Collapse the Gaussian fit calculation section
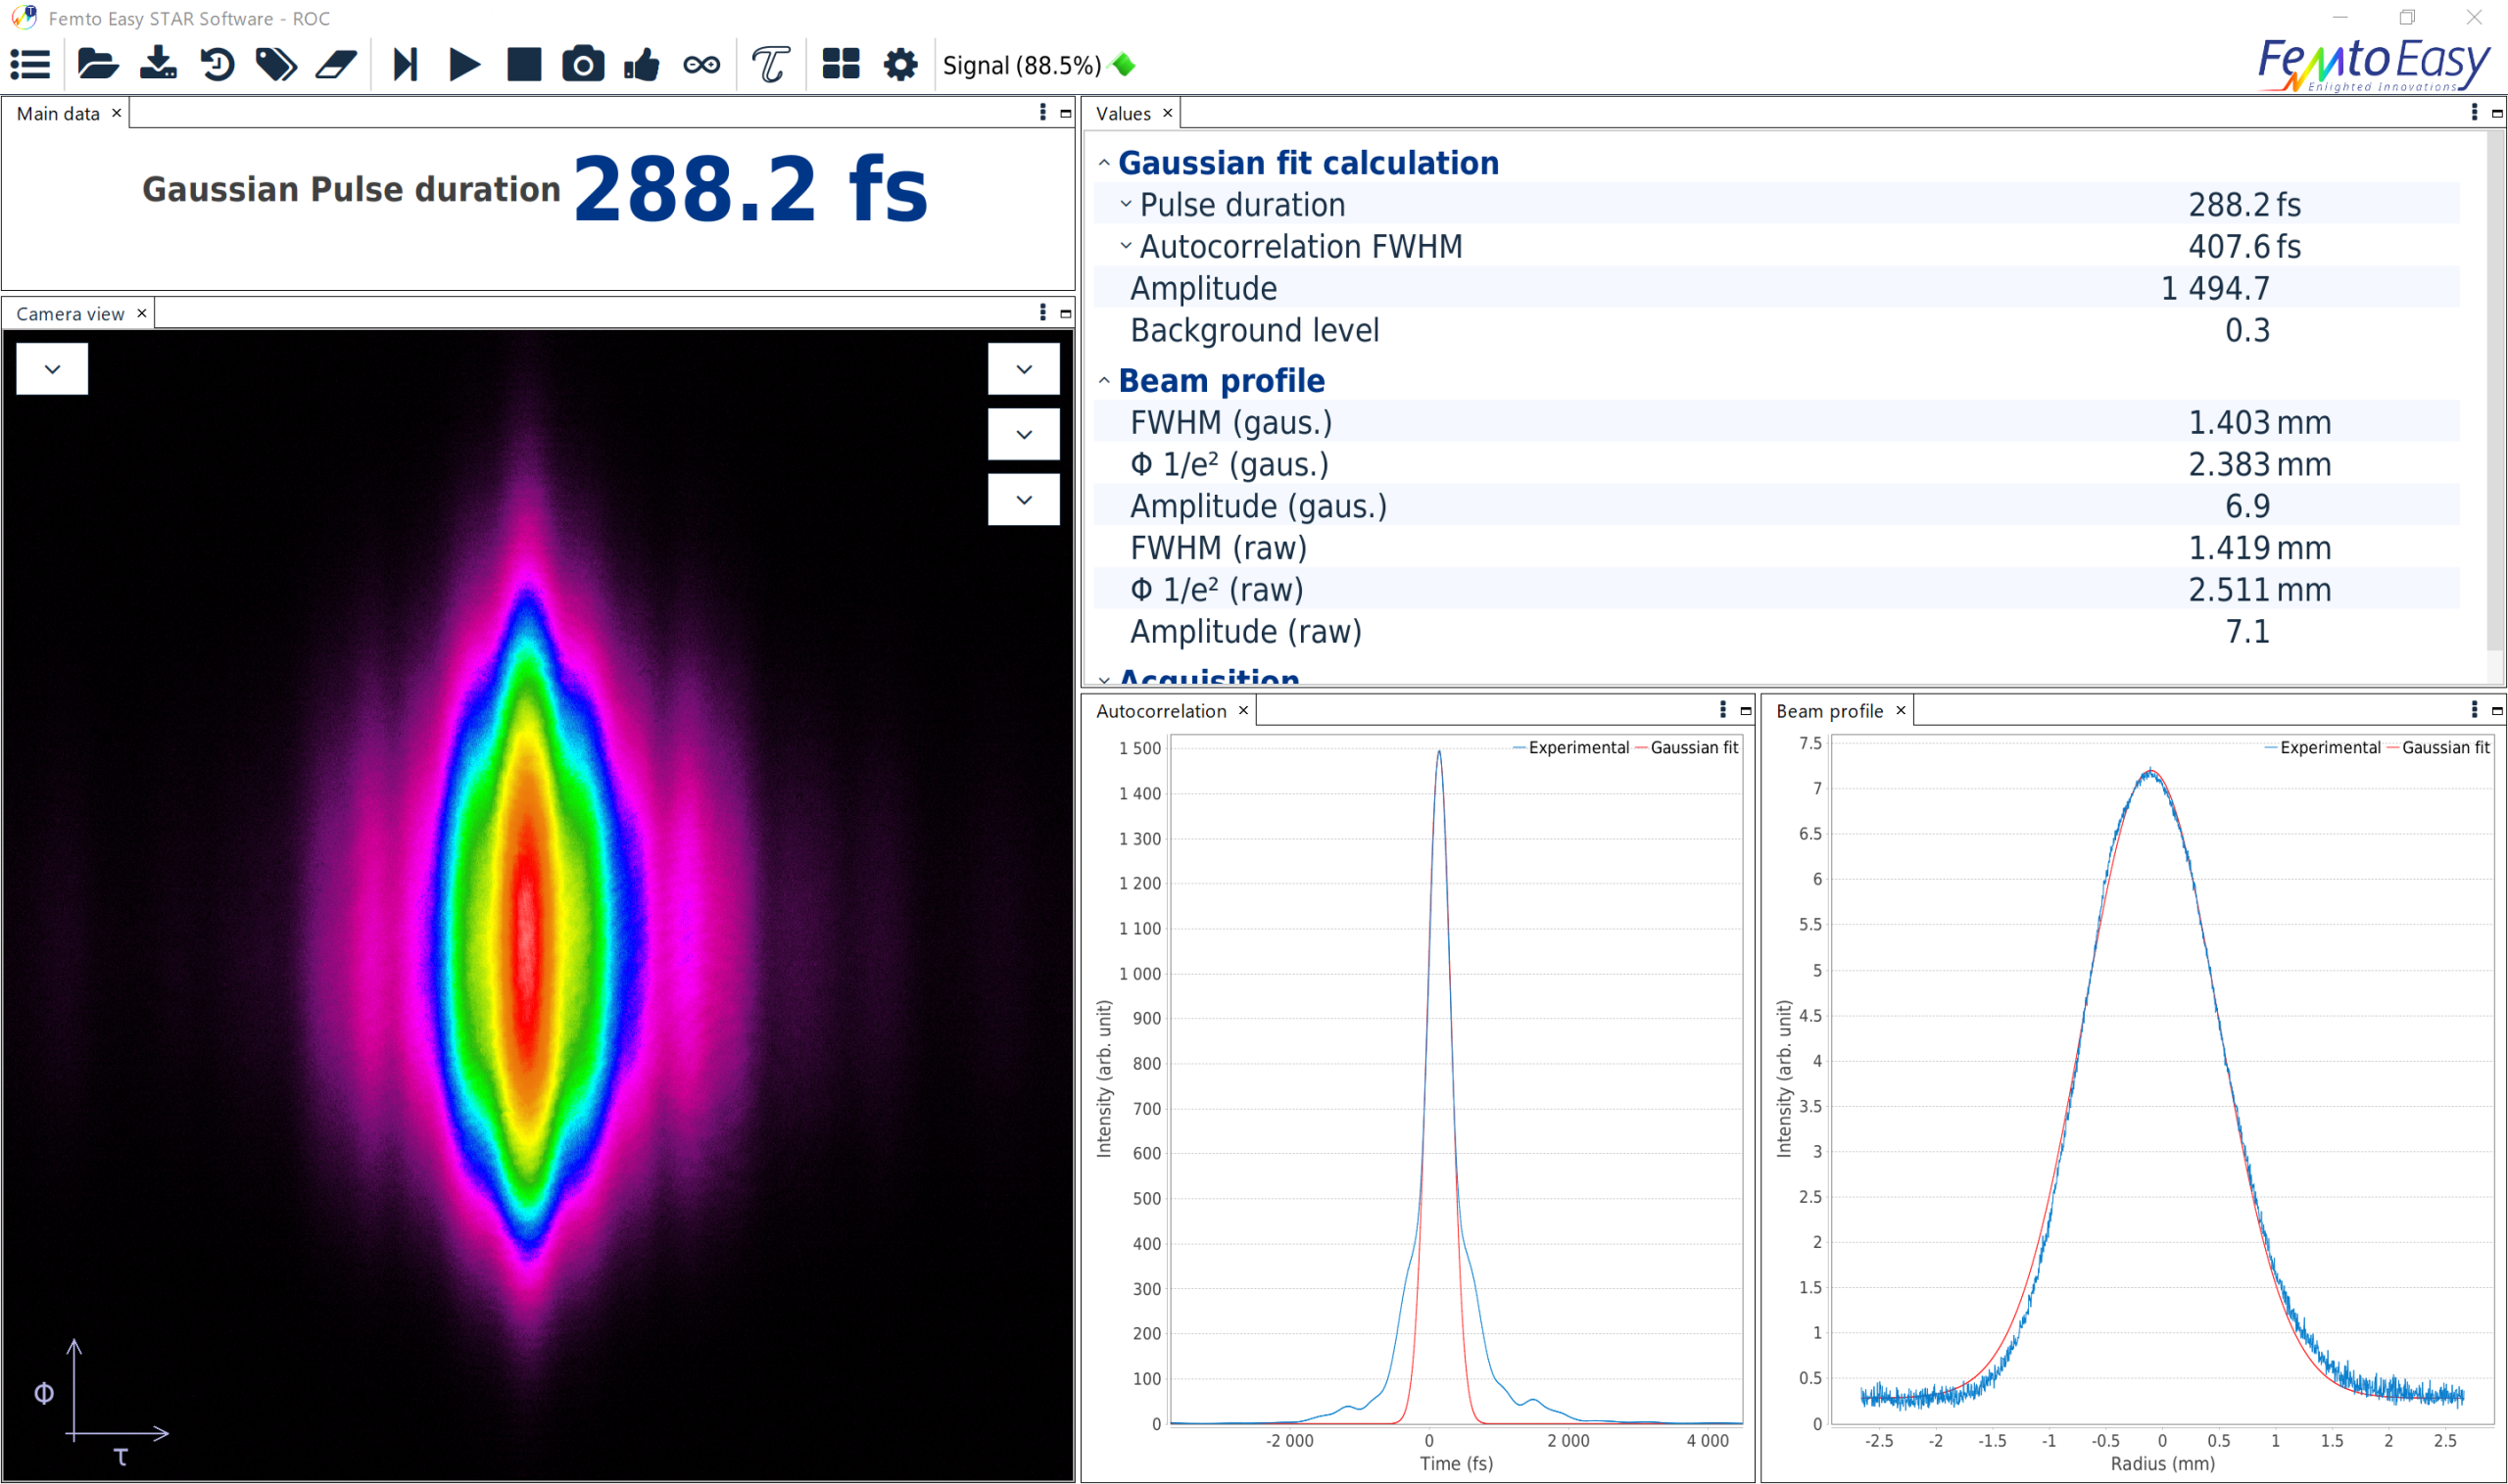 coord(1104,163)
